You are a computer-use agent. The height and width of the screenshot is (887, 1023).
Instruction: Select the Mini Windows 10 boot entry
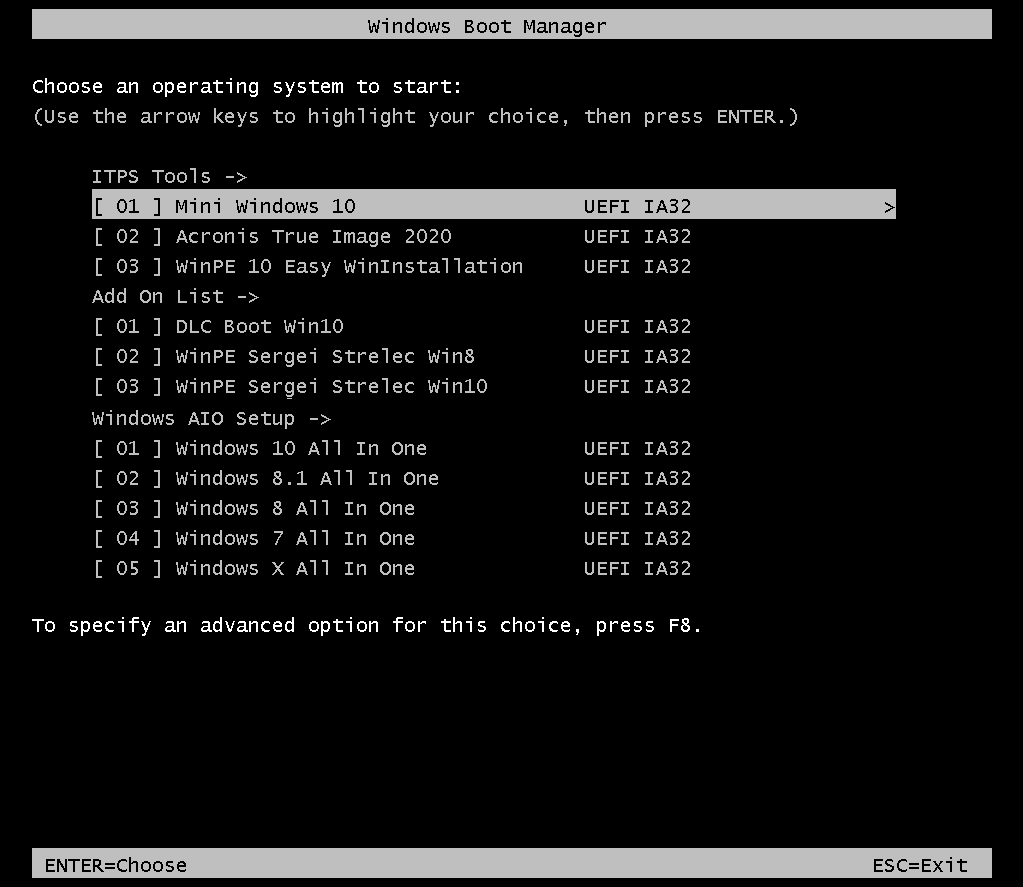coord(494,205)
